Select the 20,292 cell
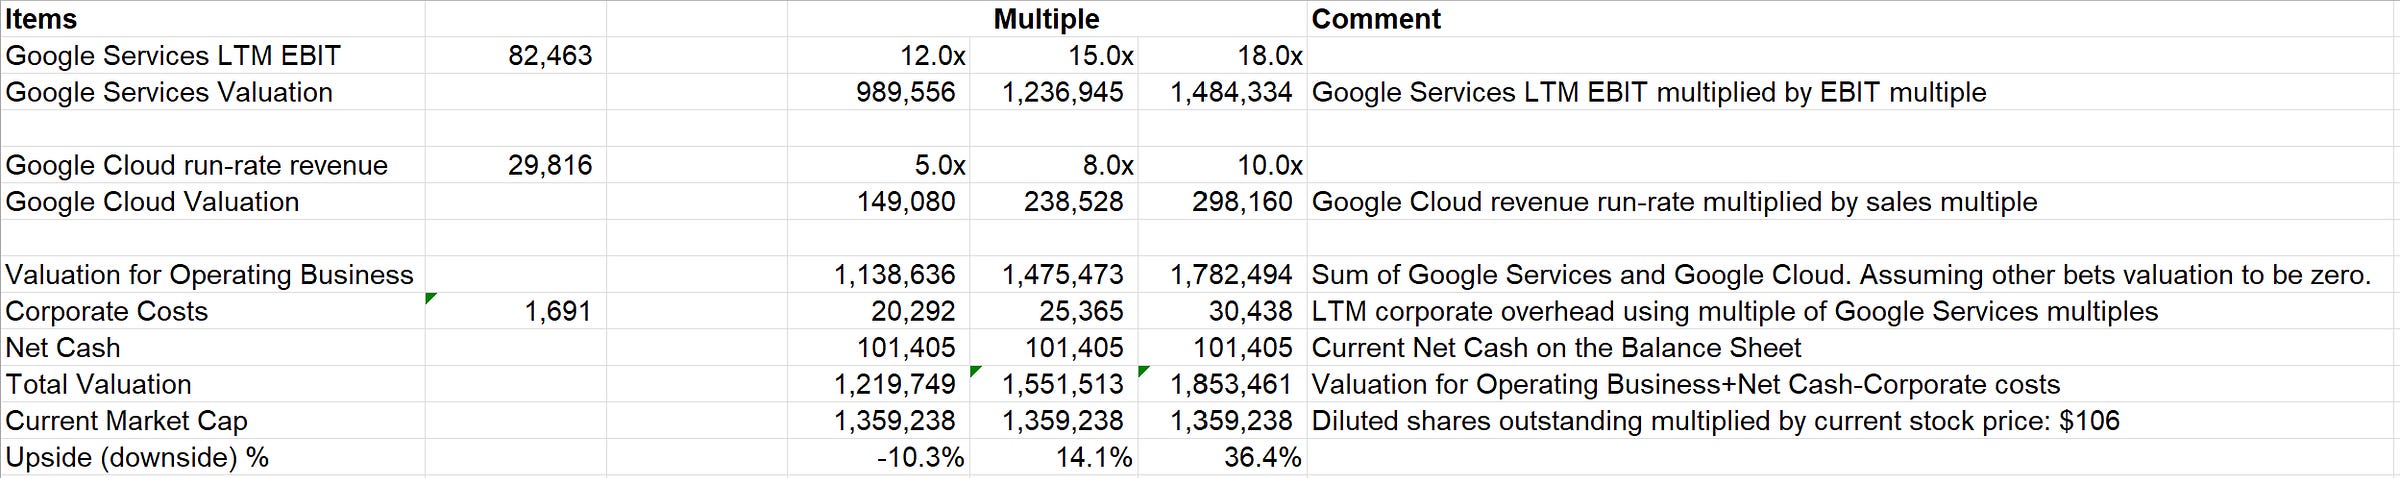Viewport: 2400px width, 478px height. 878,311
